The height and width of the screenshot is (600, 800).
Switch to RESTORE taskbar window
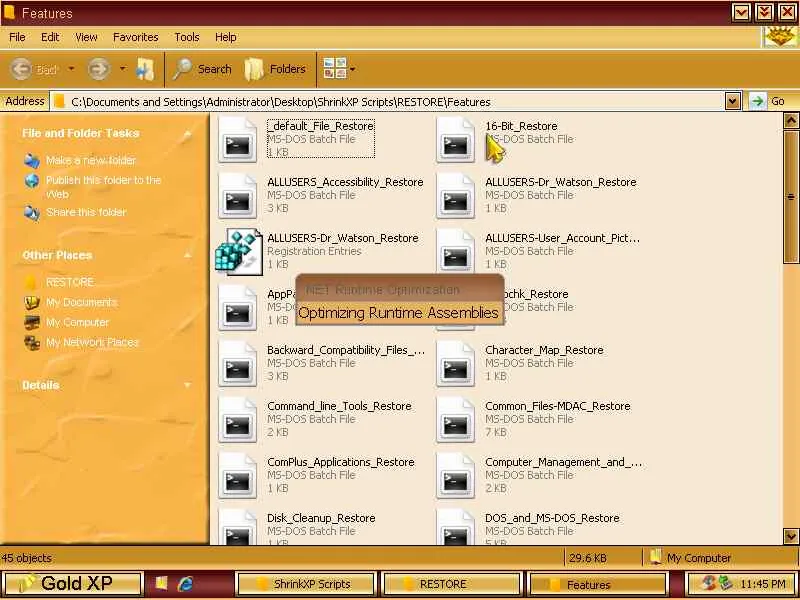451,584
